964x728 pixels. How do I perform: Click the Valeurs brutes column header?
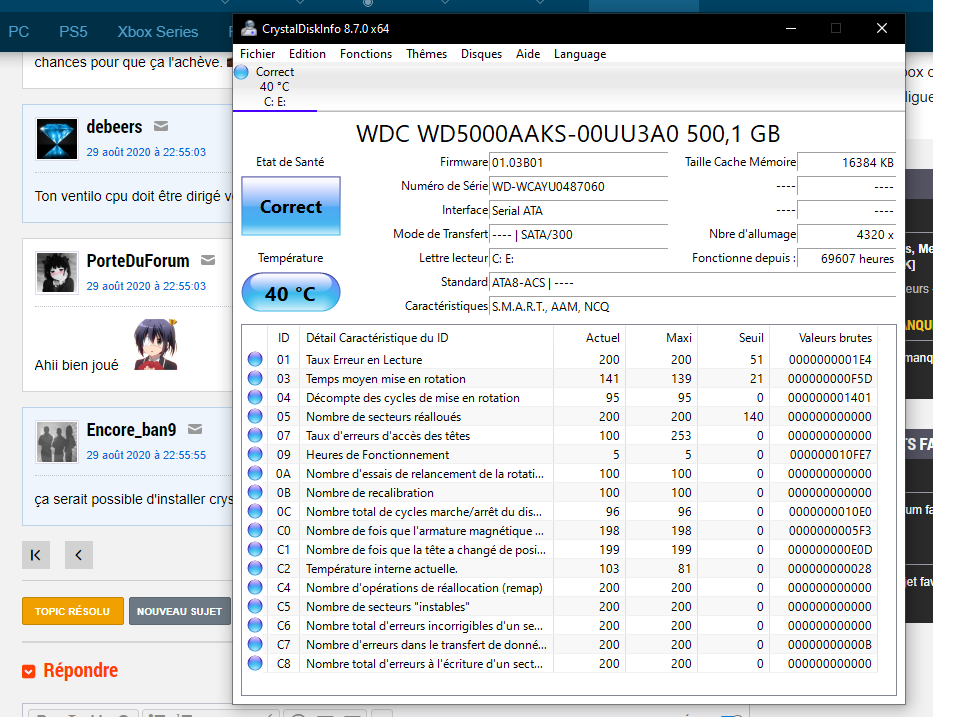[x=823, y=338]
